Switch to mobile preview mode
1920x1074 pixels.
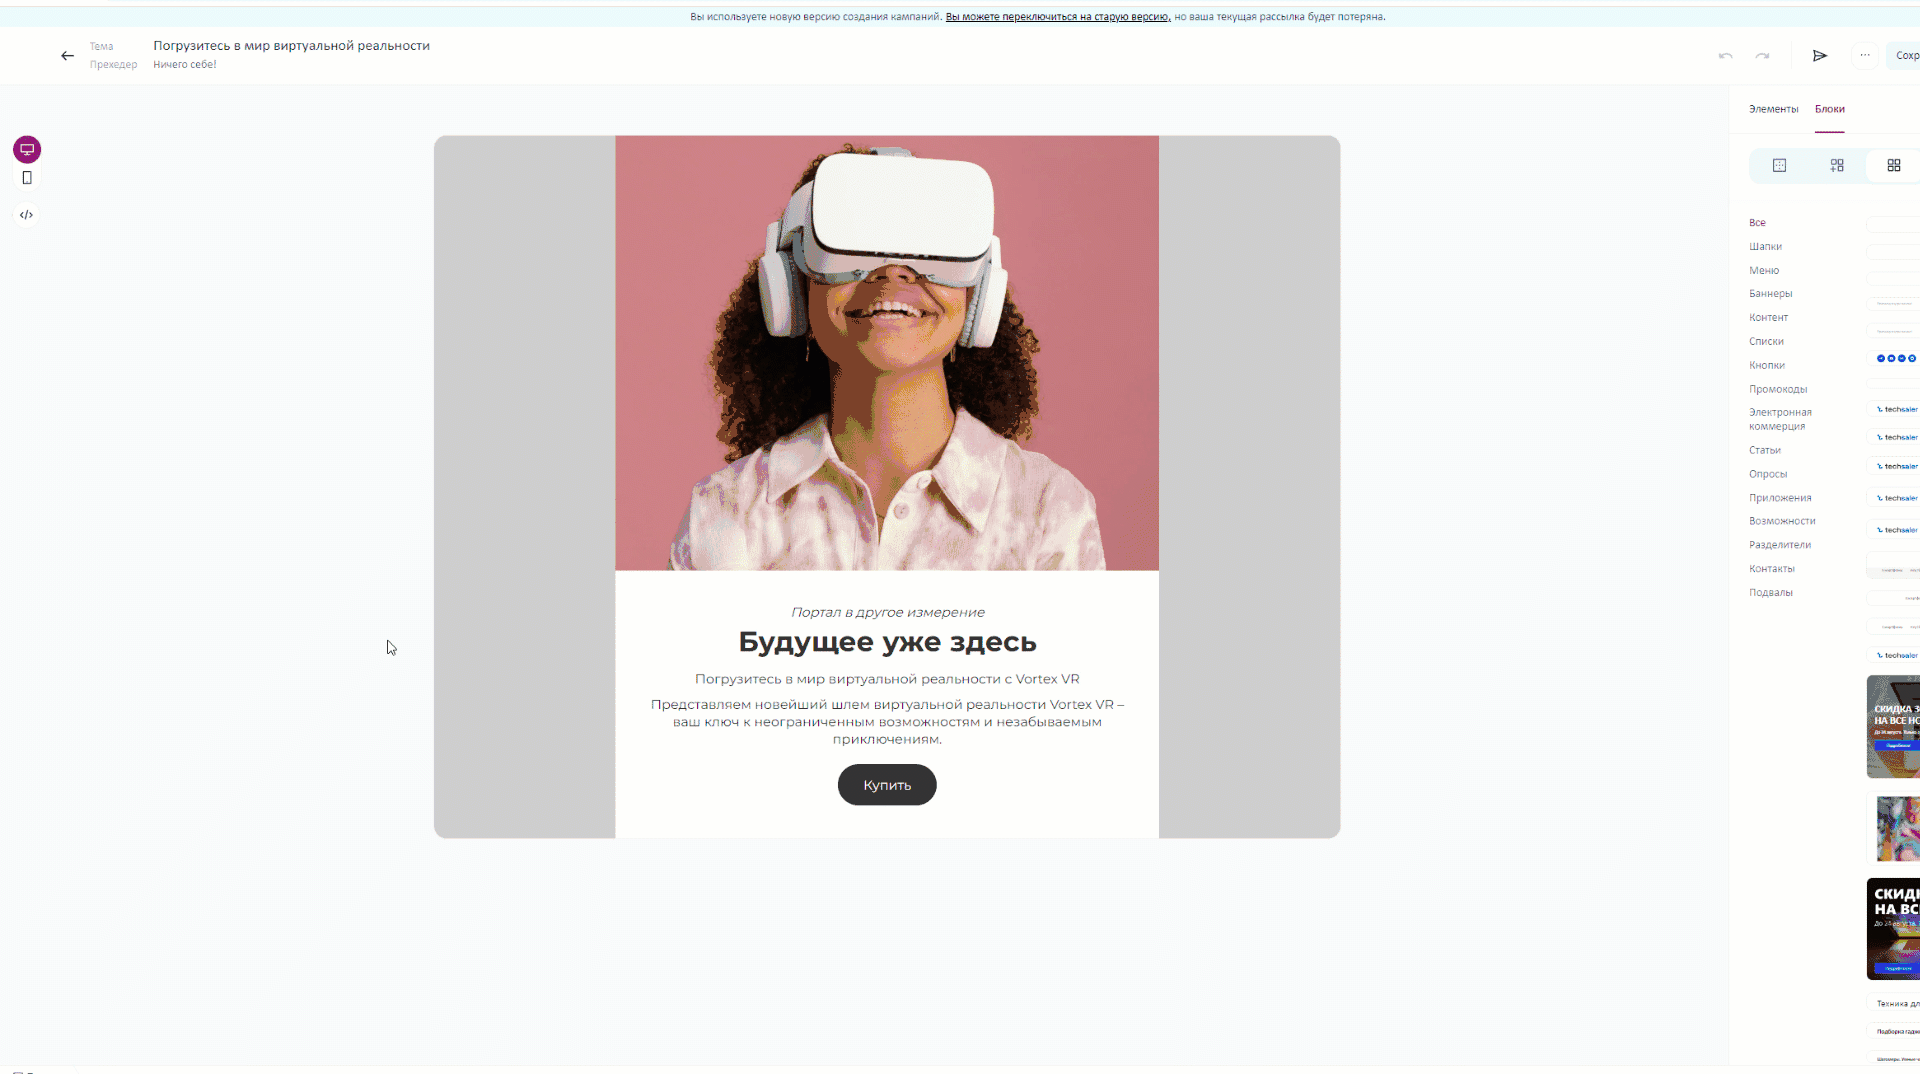point(27,178)
